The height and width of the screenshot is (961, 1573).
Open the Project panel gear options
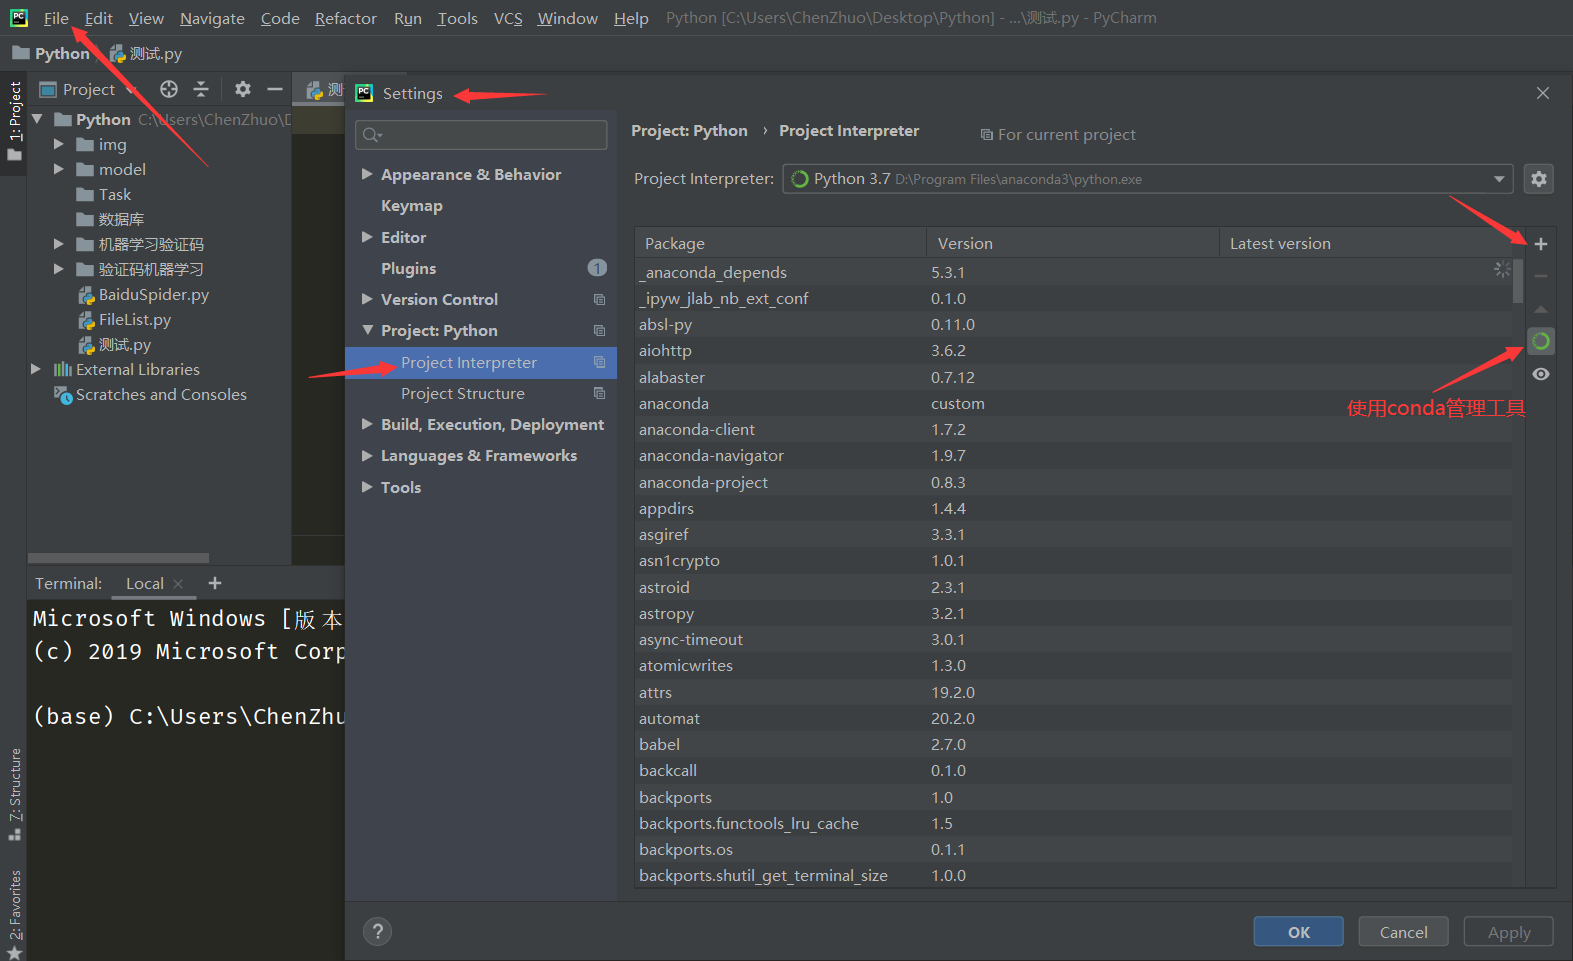coord(242,90)
